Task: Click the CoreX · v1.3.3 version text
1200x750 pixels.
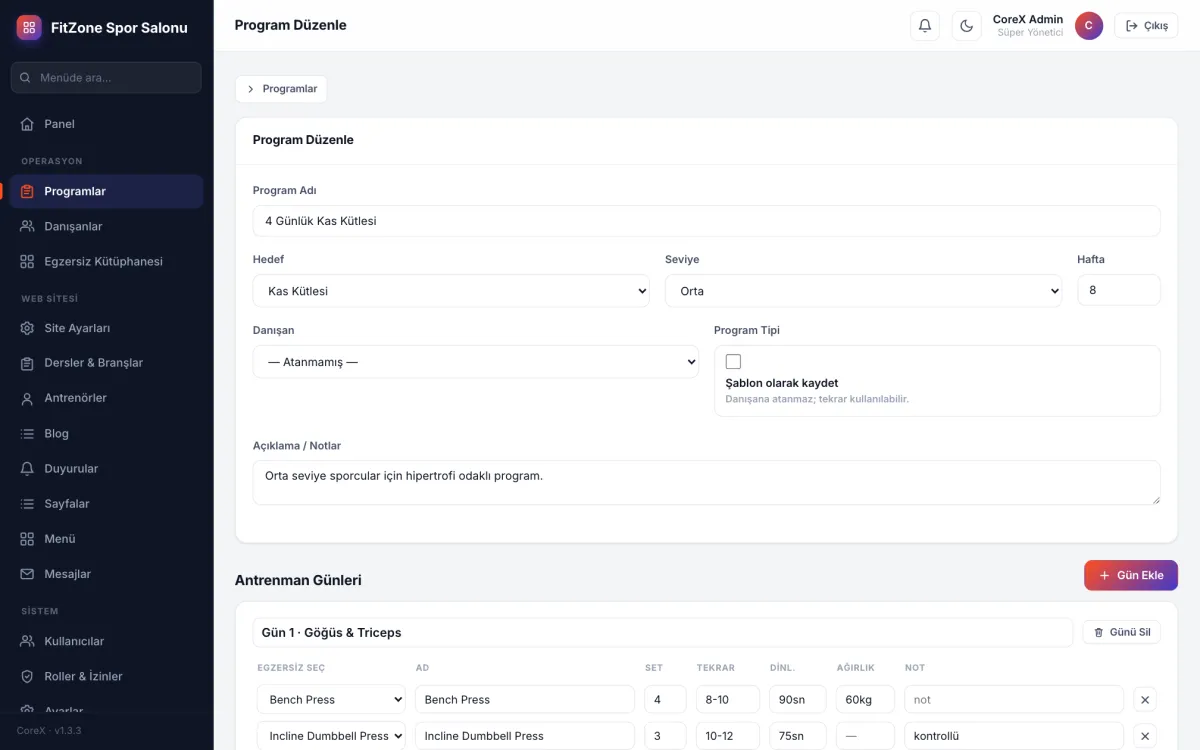Action: click(x=49, y=731)
